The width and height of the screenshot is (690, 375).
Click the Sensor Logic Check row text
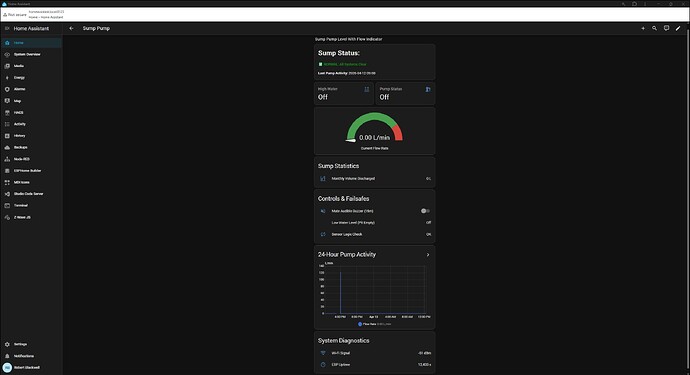pos(347,234)
